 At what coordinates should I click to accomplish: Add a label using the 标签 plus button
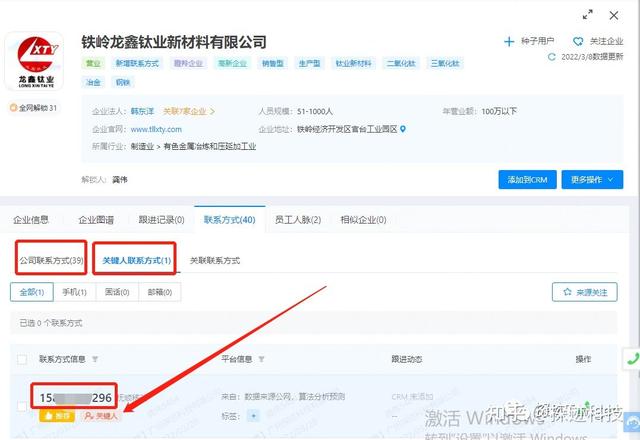pyautogui.click(x=253, y=416)
